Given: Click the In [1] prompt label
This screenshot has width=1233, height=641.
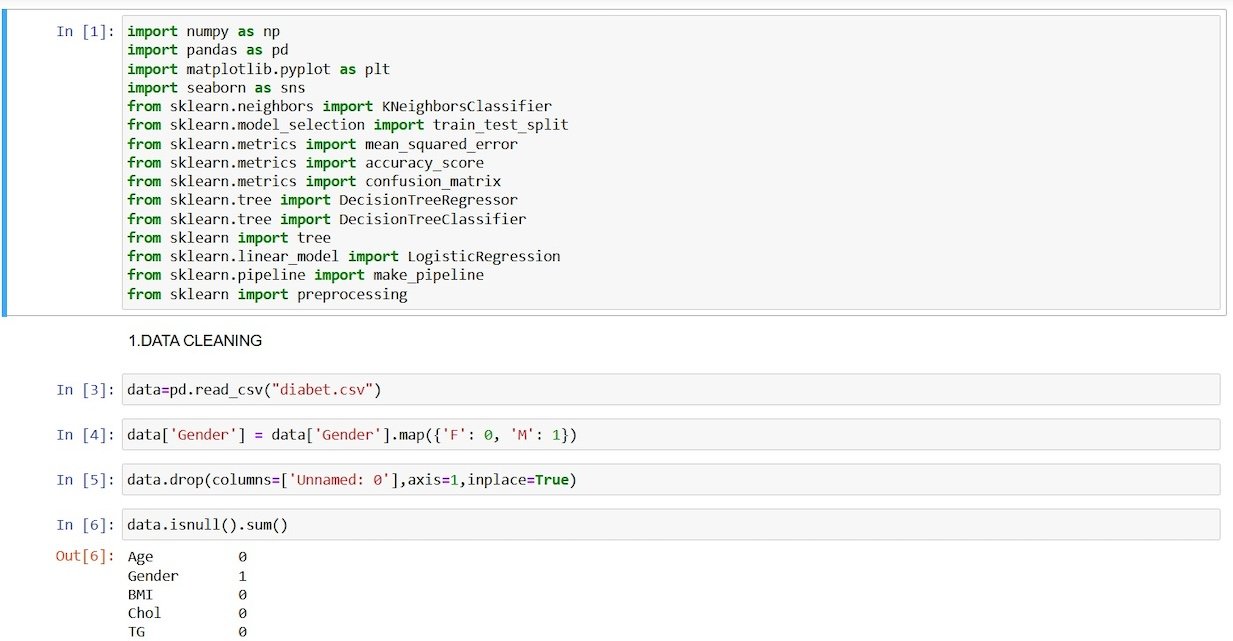Looking at the screenshot, I should (84, 31).
